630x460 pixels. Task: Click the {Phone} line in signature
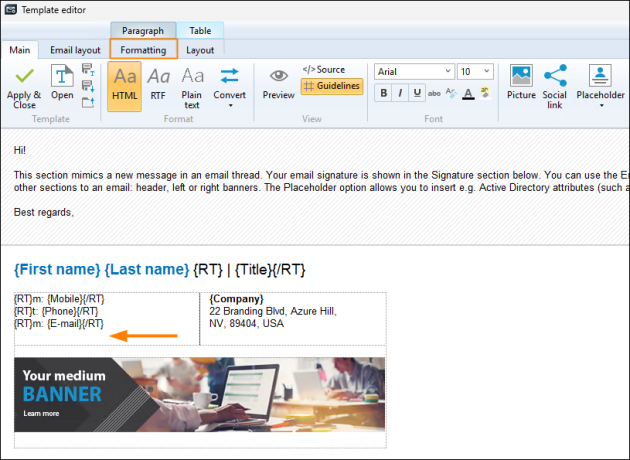[x=56, y=311]
